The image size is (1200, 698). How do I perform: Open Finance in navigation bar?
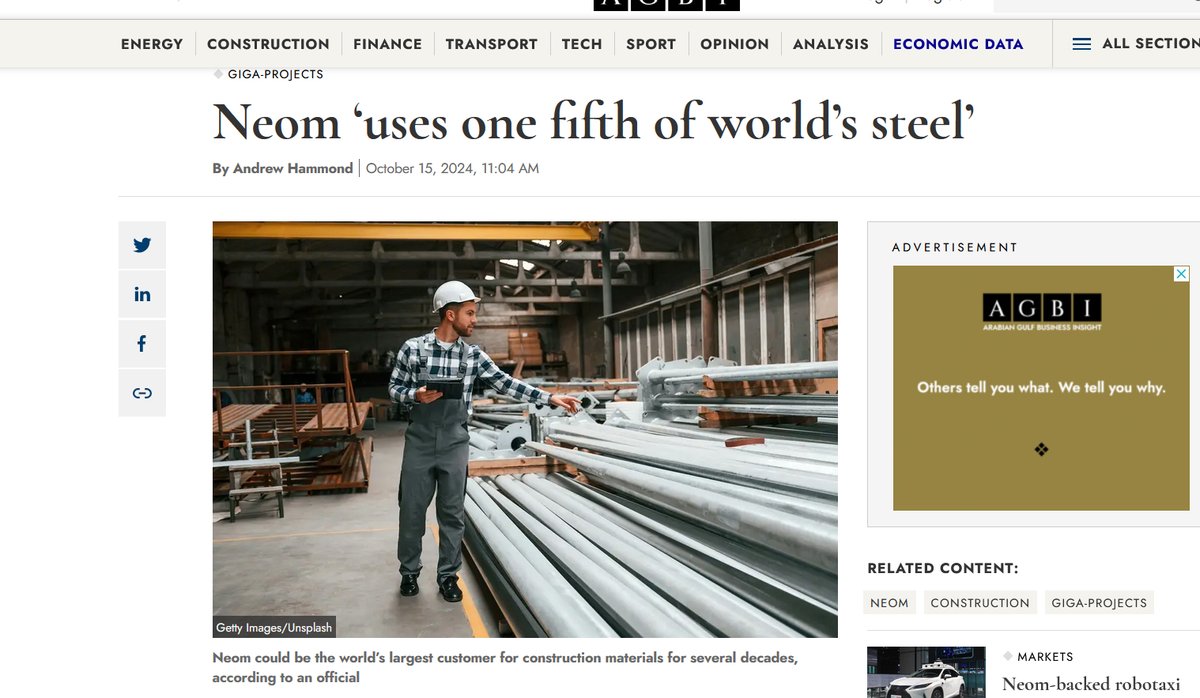click(387, 44)
